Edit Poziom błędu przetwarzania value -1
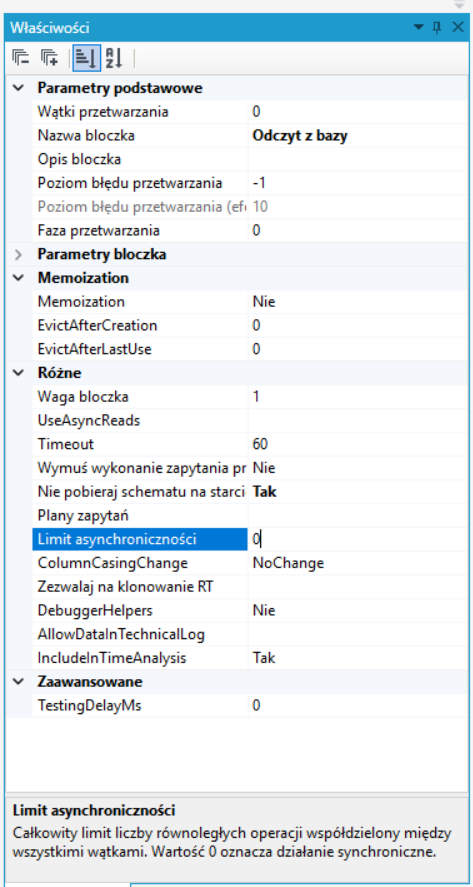Screen dimensions: 473x887 pos(357,183)
